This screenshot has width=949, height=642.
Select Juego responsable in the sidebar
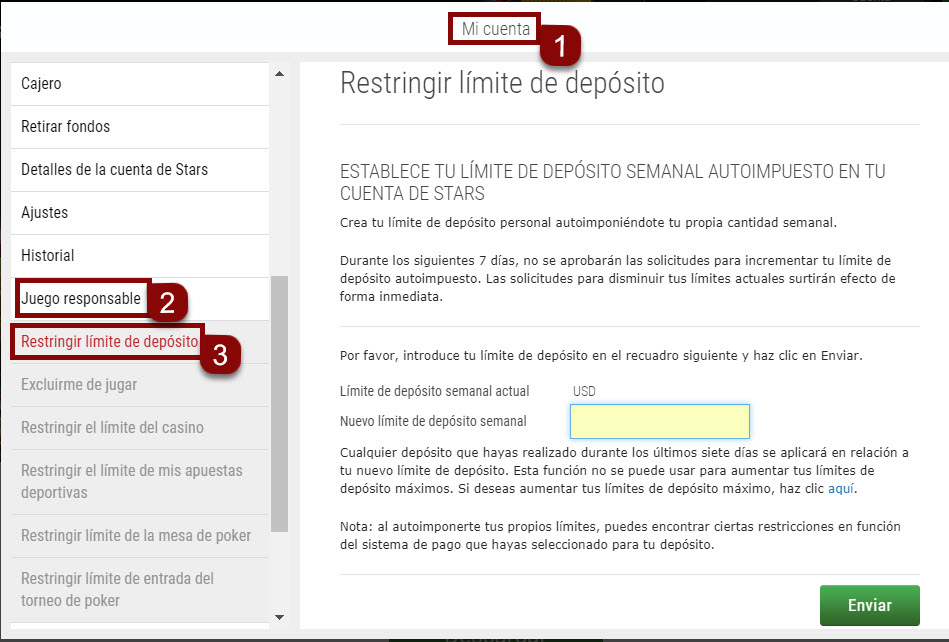click(80, 298)
